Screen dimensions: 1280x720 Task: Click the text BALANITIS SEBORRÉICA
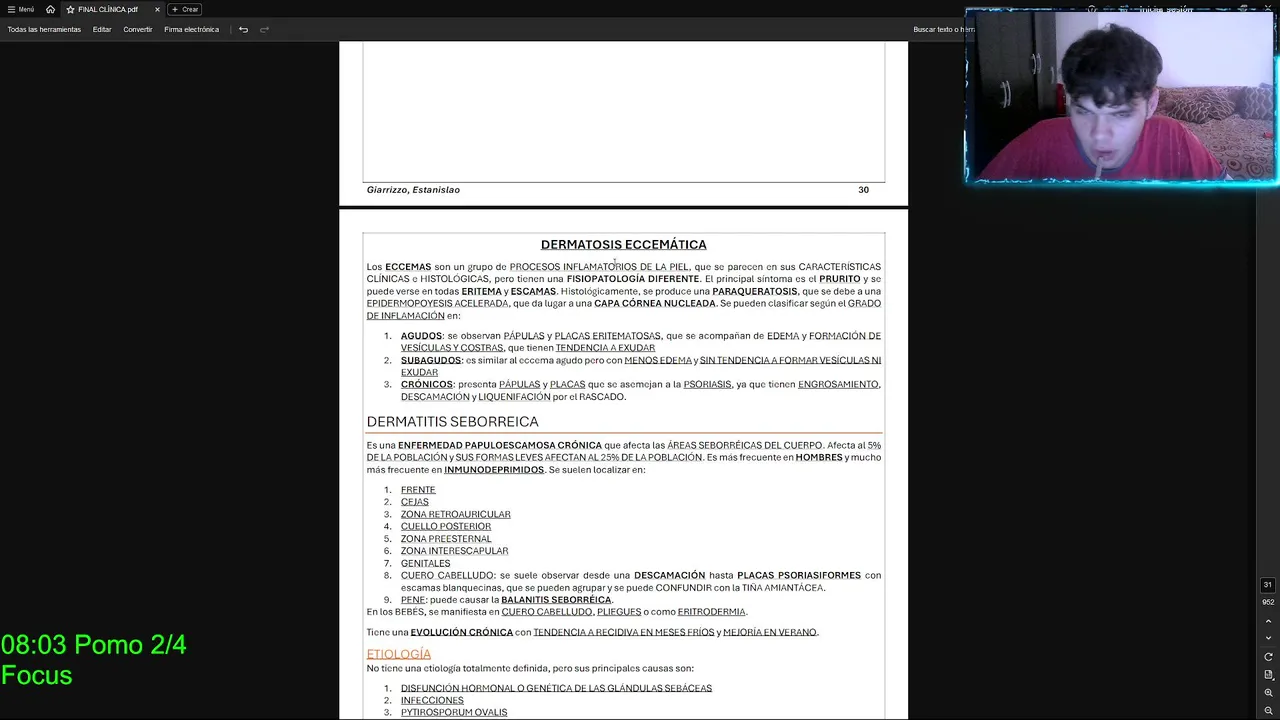click(x=556, y=600)
